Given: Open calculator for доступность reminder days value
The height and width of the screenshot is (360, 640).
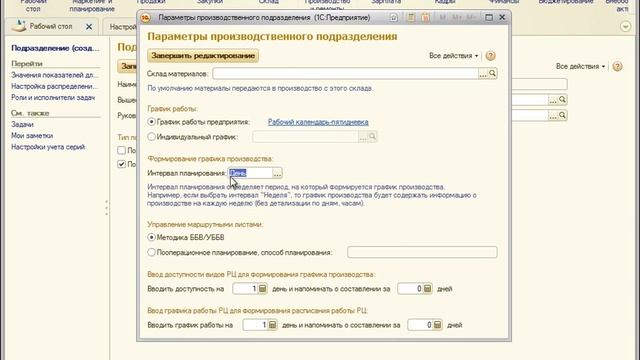Looking at the screenshot, I should [427, 289].
